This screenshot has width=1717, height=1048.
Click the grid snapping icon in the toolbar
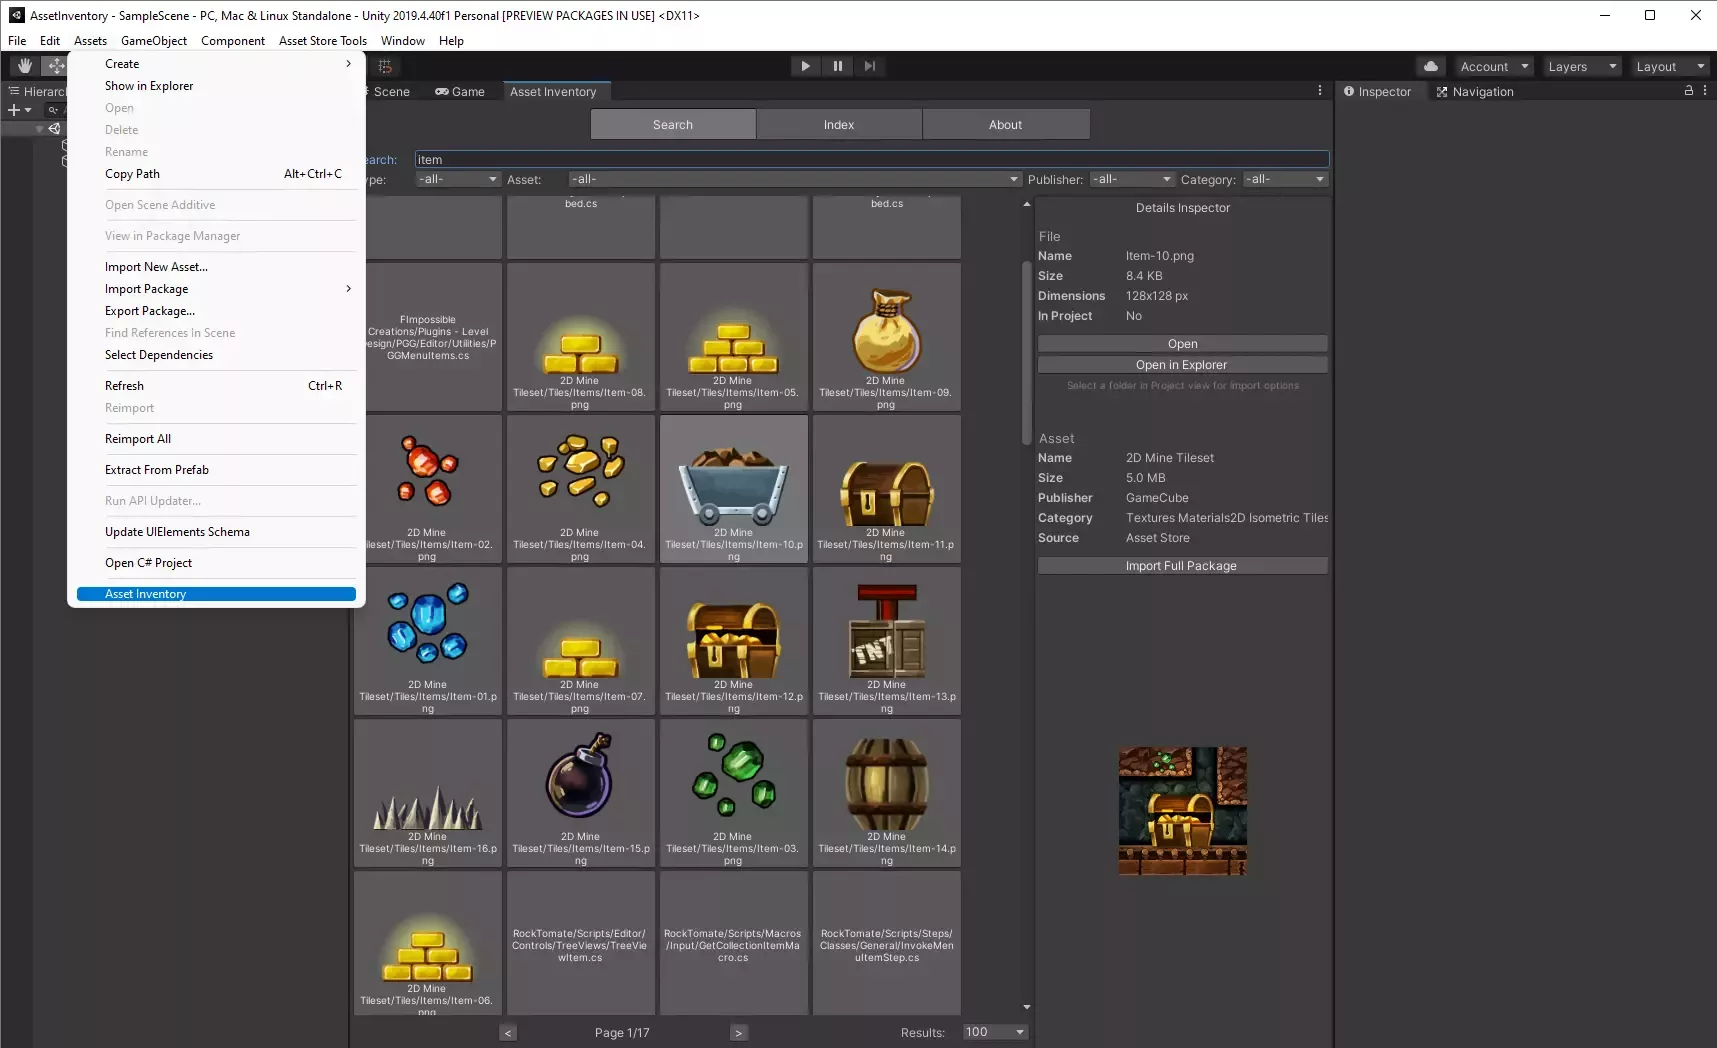pos(385,66)
